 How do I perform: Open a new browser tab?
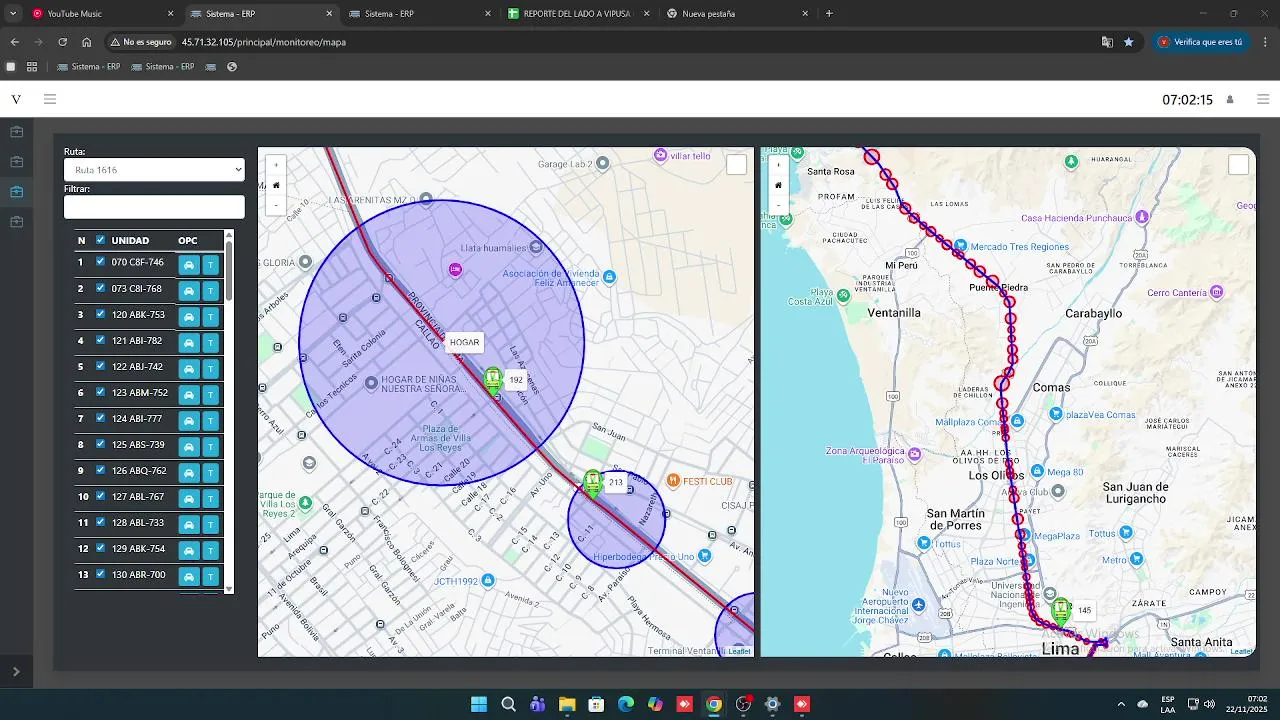[x=829, y=14]
